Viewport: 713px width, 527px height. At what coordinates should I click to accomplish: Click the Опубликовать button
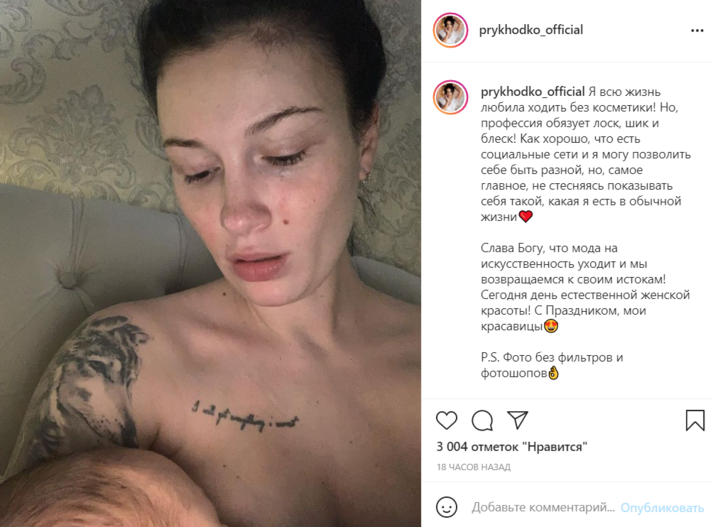662,507
